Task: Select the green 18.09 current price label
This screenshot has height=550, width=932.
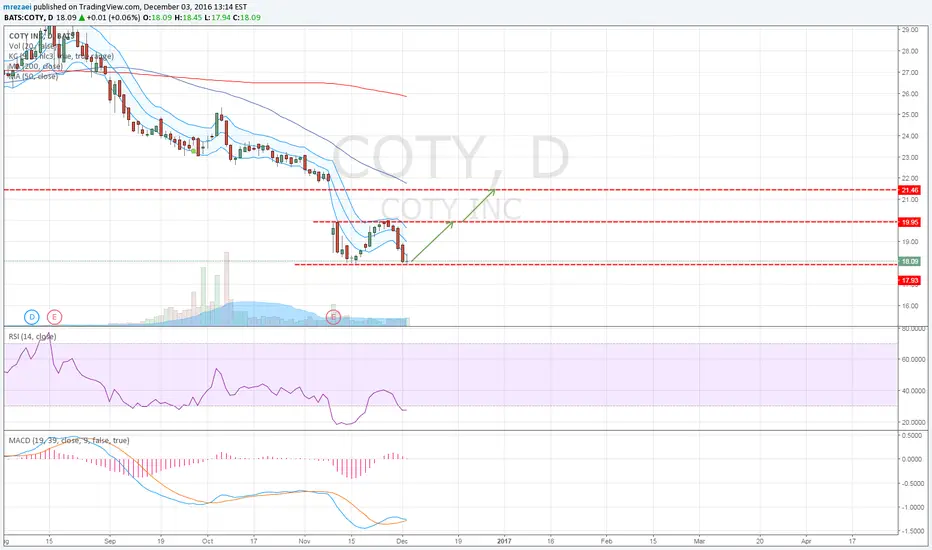Action: pos(909,262)
